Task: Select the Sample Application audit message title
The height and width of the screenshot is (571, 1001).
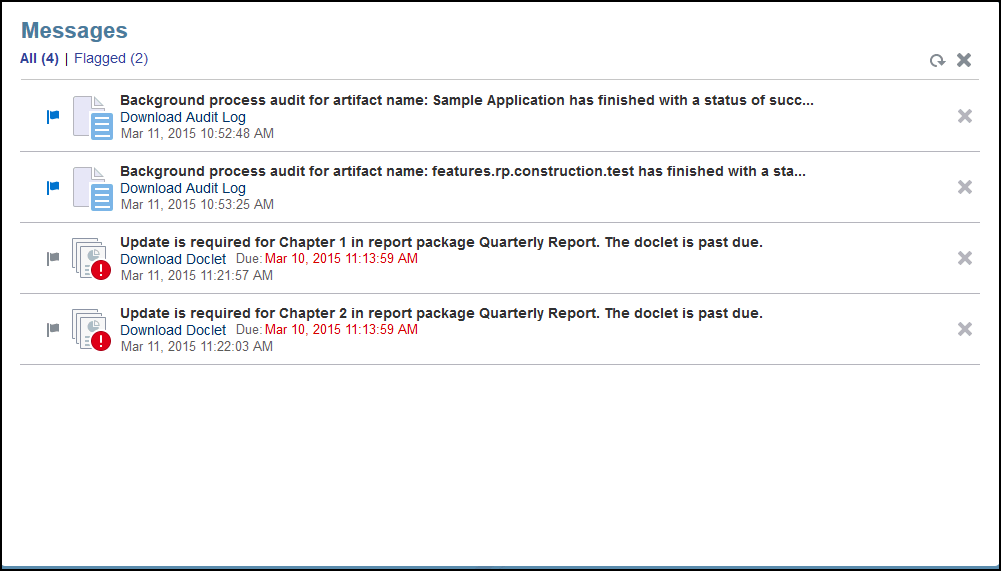Action: (x=467, y=100)
